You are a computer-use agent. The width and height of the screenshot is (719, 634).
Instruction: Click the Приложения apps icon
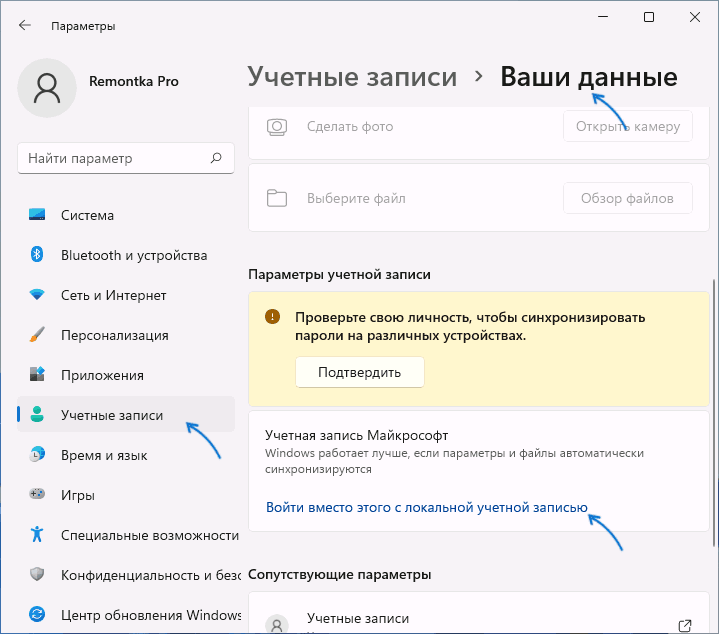37,375
